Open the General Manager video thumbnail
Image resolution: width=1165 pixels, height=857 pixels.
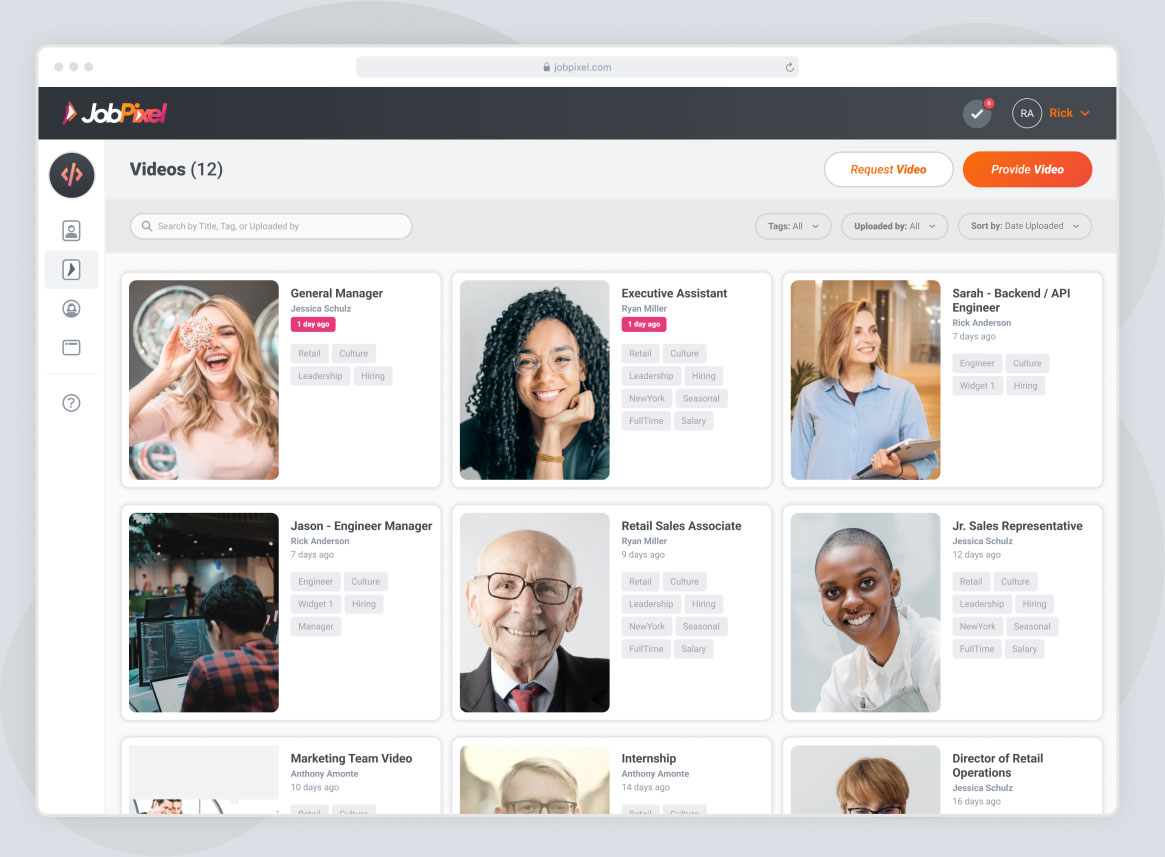(204, 380)
